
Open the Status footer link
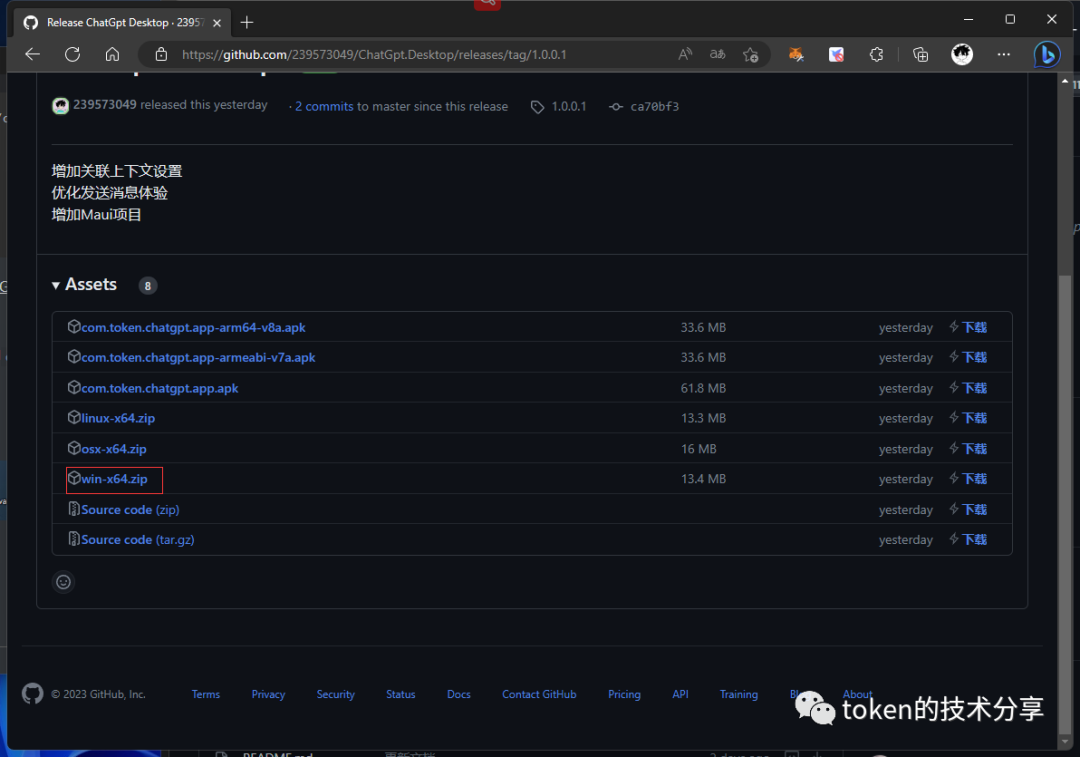pyautogui.click(x=401, y=694)
